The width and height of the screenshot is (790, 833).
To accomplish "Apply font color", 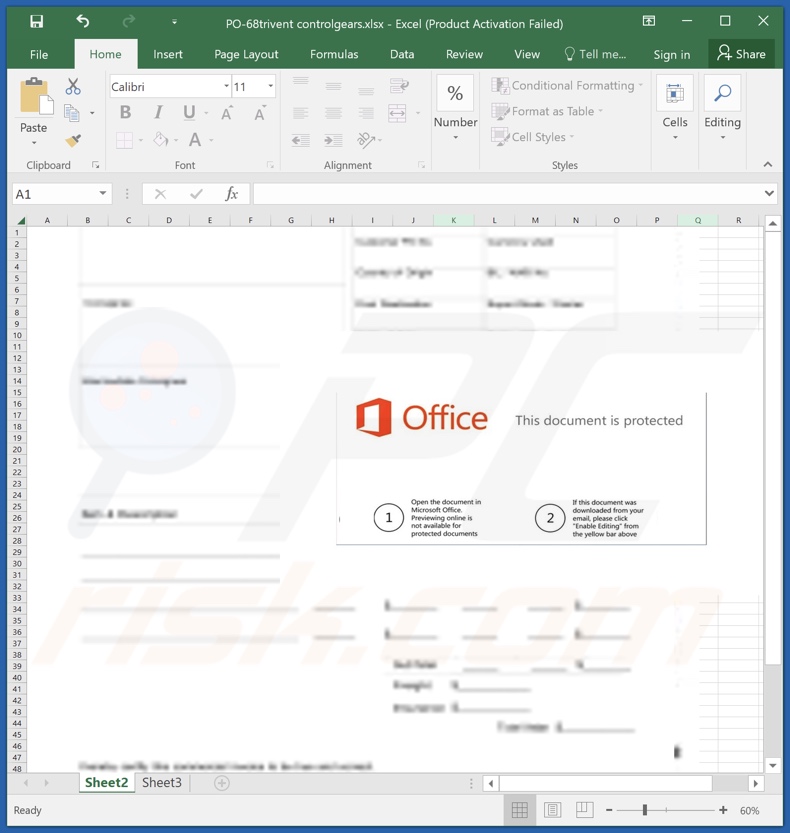I will click(x=195, y=140).
